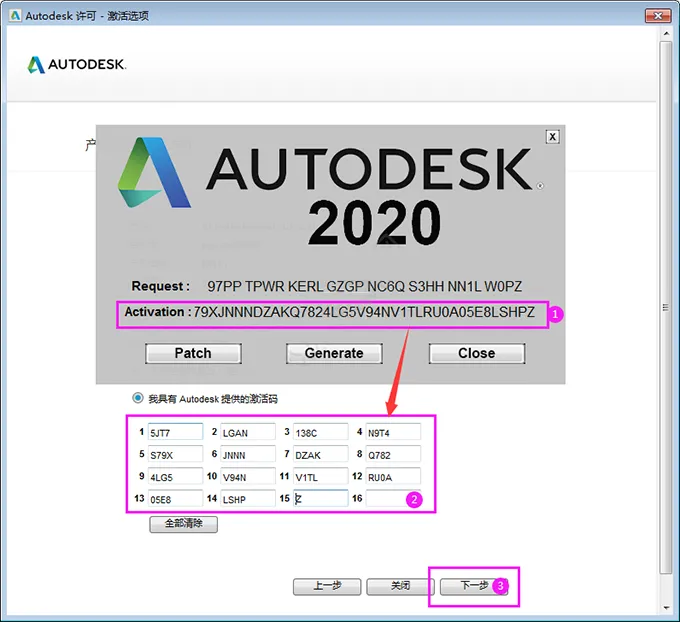Click the empty activation field 16

click(393, 498)
